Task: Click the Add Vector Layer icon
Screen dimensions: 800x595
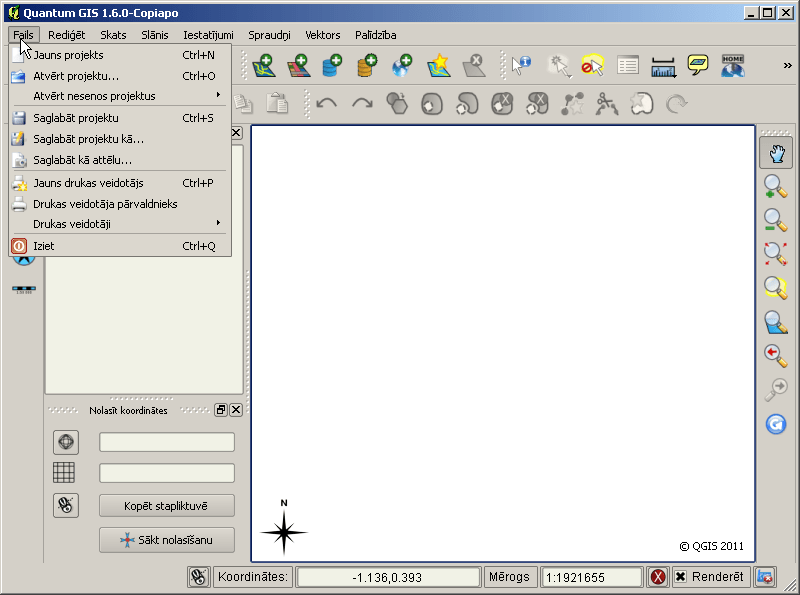Action: pyautogui.click(x=264, y=66)
